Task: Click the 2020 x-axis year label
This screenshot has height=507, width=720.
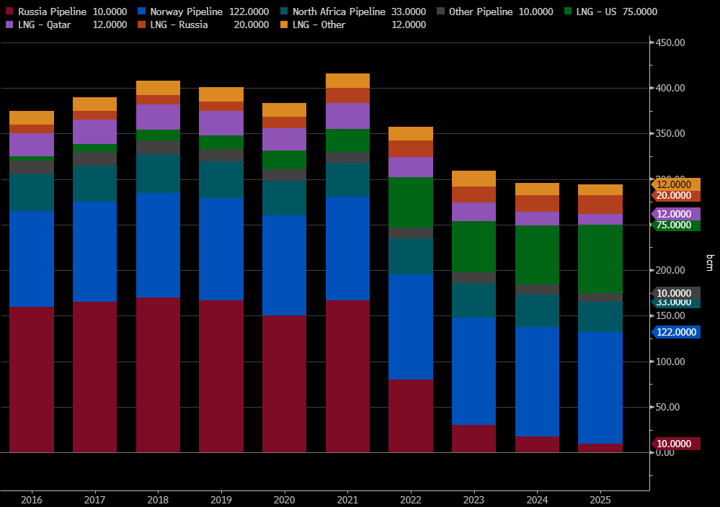Action: coord(284,500)
